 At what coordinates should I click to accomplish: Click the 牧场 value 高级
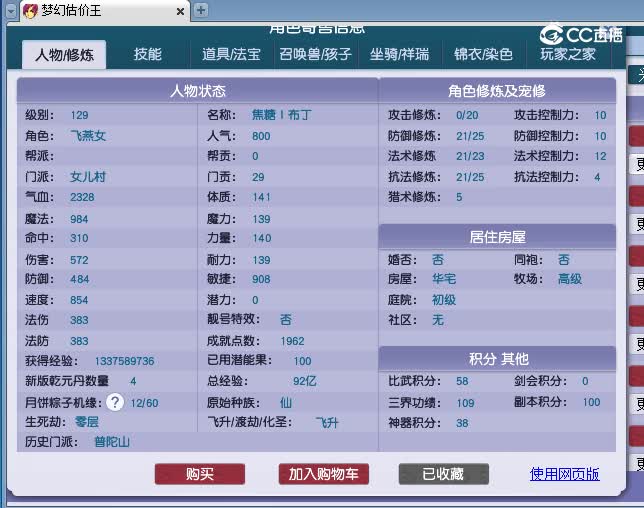570,279
